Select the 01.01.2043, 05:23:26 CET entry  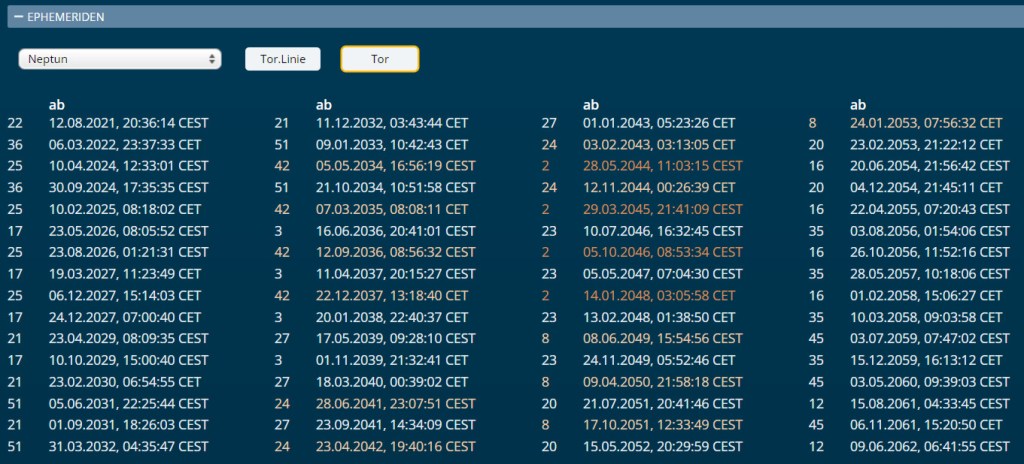(659, 123)
